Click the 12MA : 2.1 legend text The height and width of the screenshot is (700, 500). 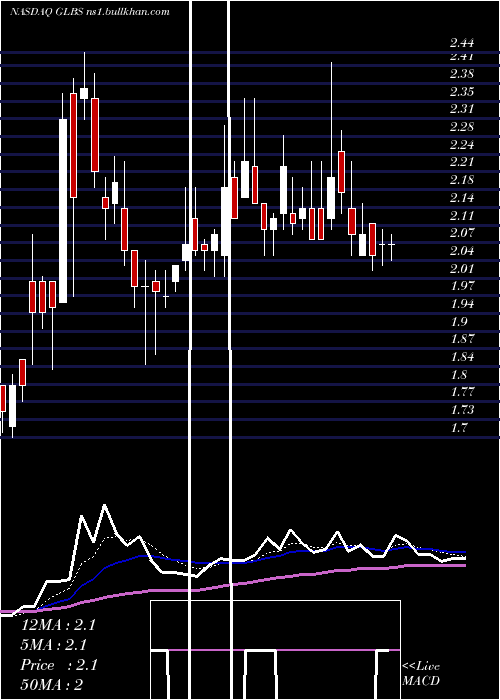tap(58, 625)
